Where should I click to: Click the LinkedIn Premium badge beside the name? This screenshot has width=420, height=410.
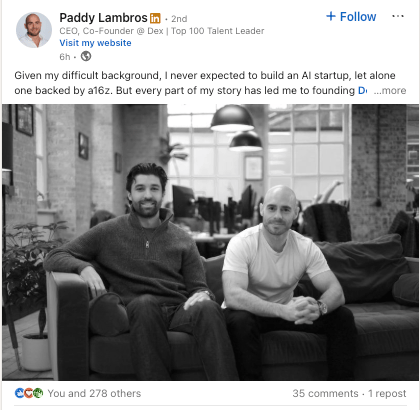tap(155, 18)
